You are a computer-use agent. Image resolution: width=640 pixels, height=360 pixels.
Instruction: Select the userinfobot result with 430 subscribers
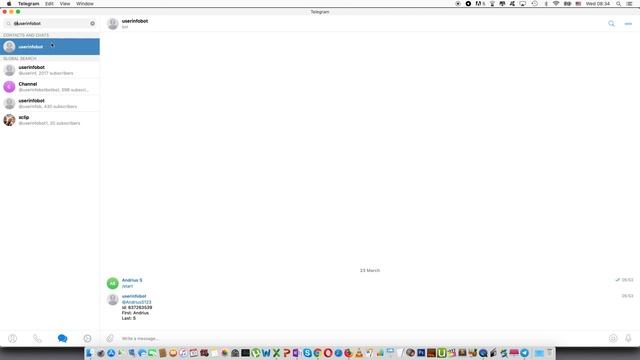pyautogui.click(x=50, y=103)
